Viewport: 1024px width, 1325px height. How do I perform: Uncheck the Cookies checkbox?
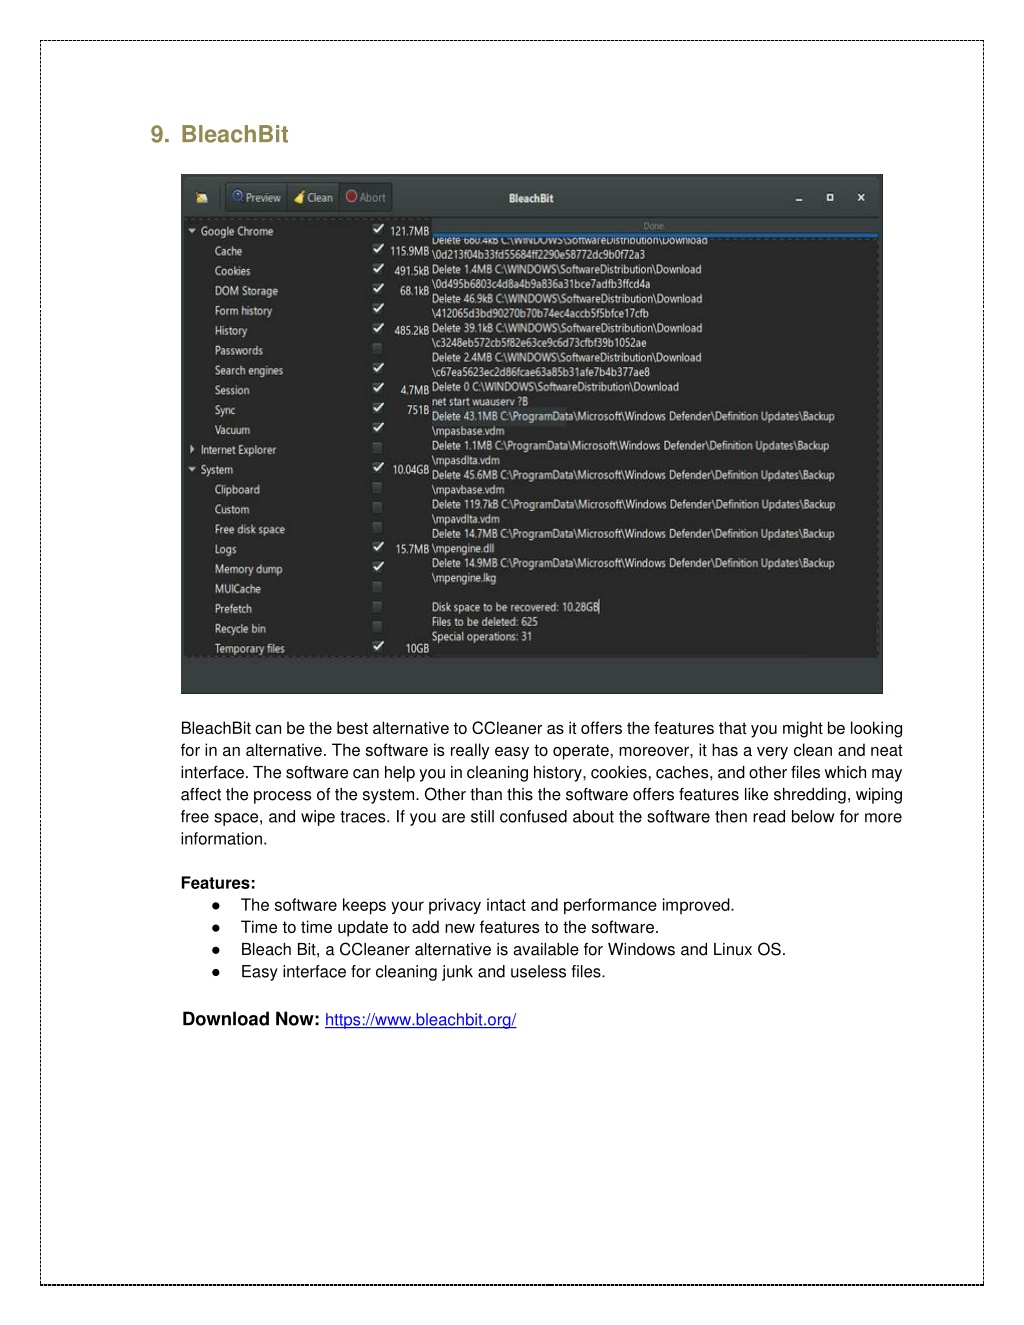378,269
